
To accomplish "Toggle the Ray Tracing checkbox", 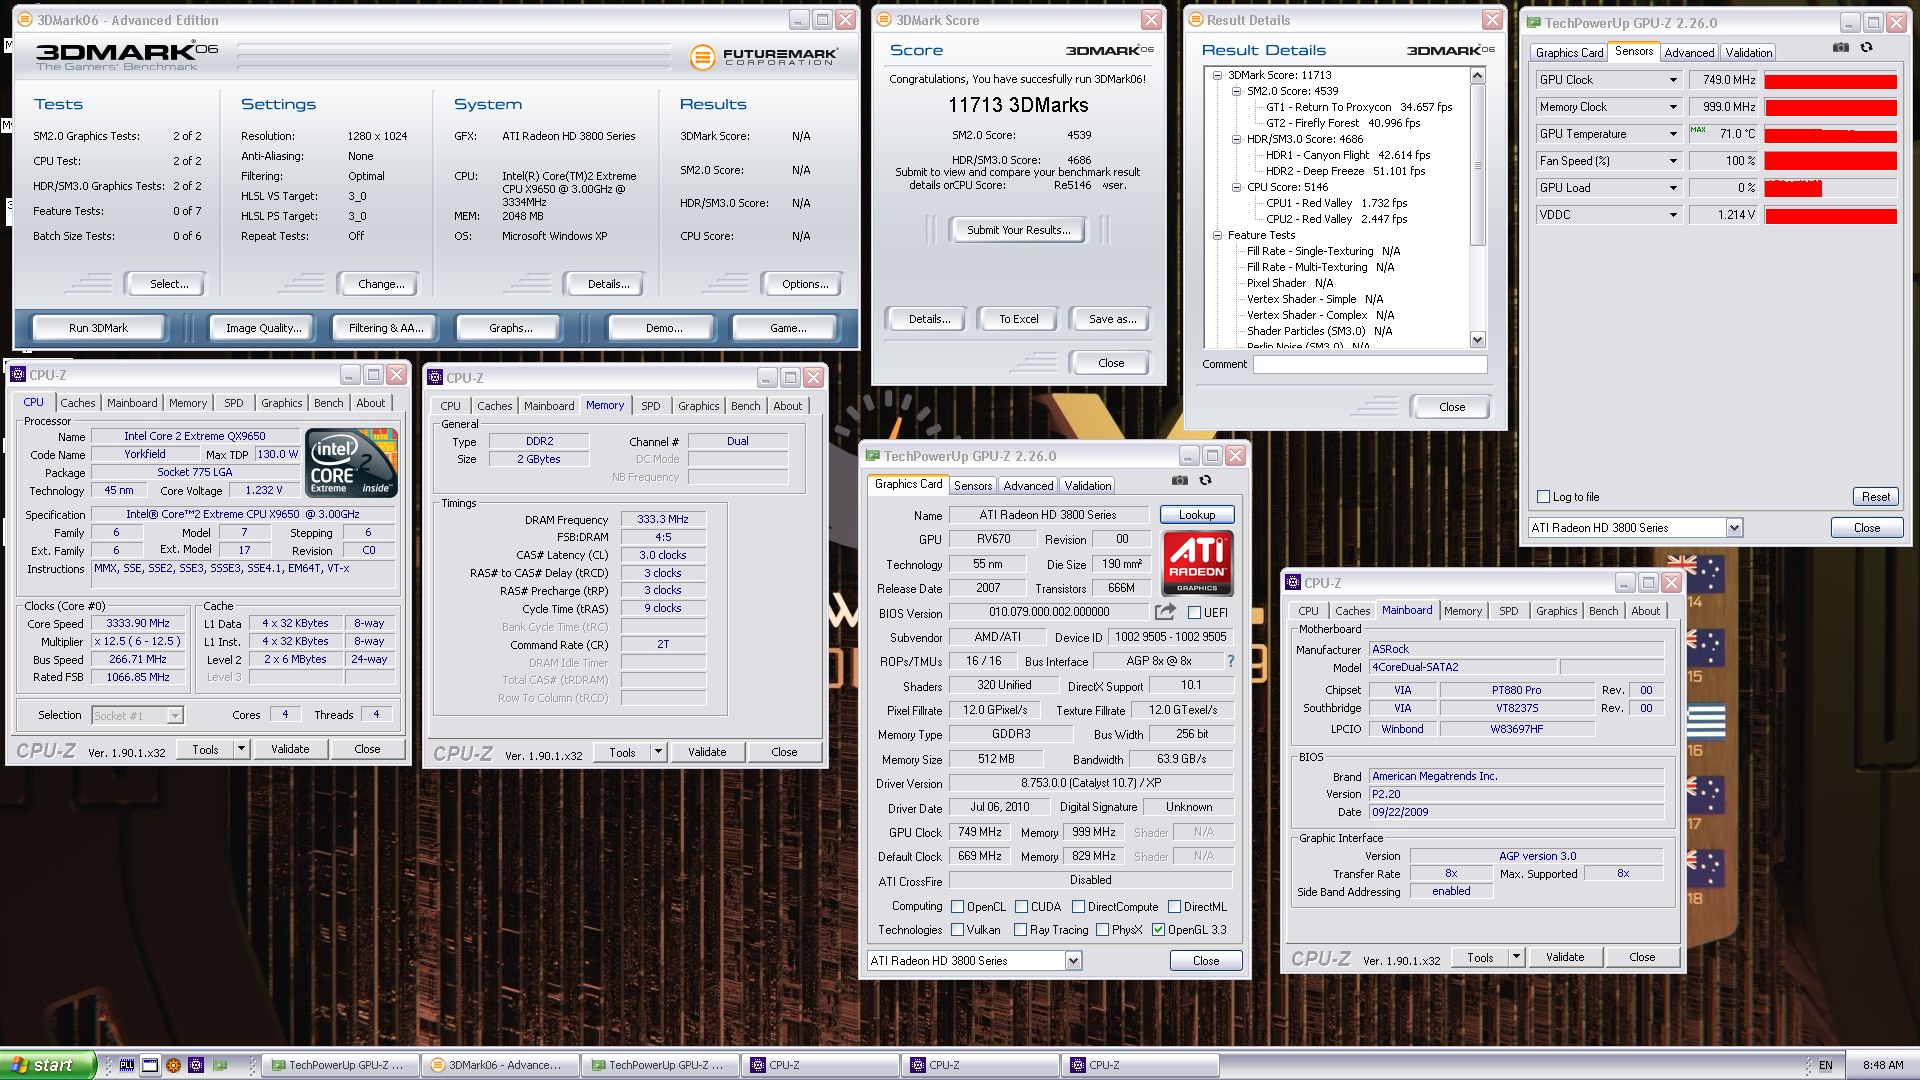I will 1020,930.
